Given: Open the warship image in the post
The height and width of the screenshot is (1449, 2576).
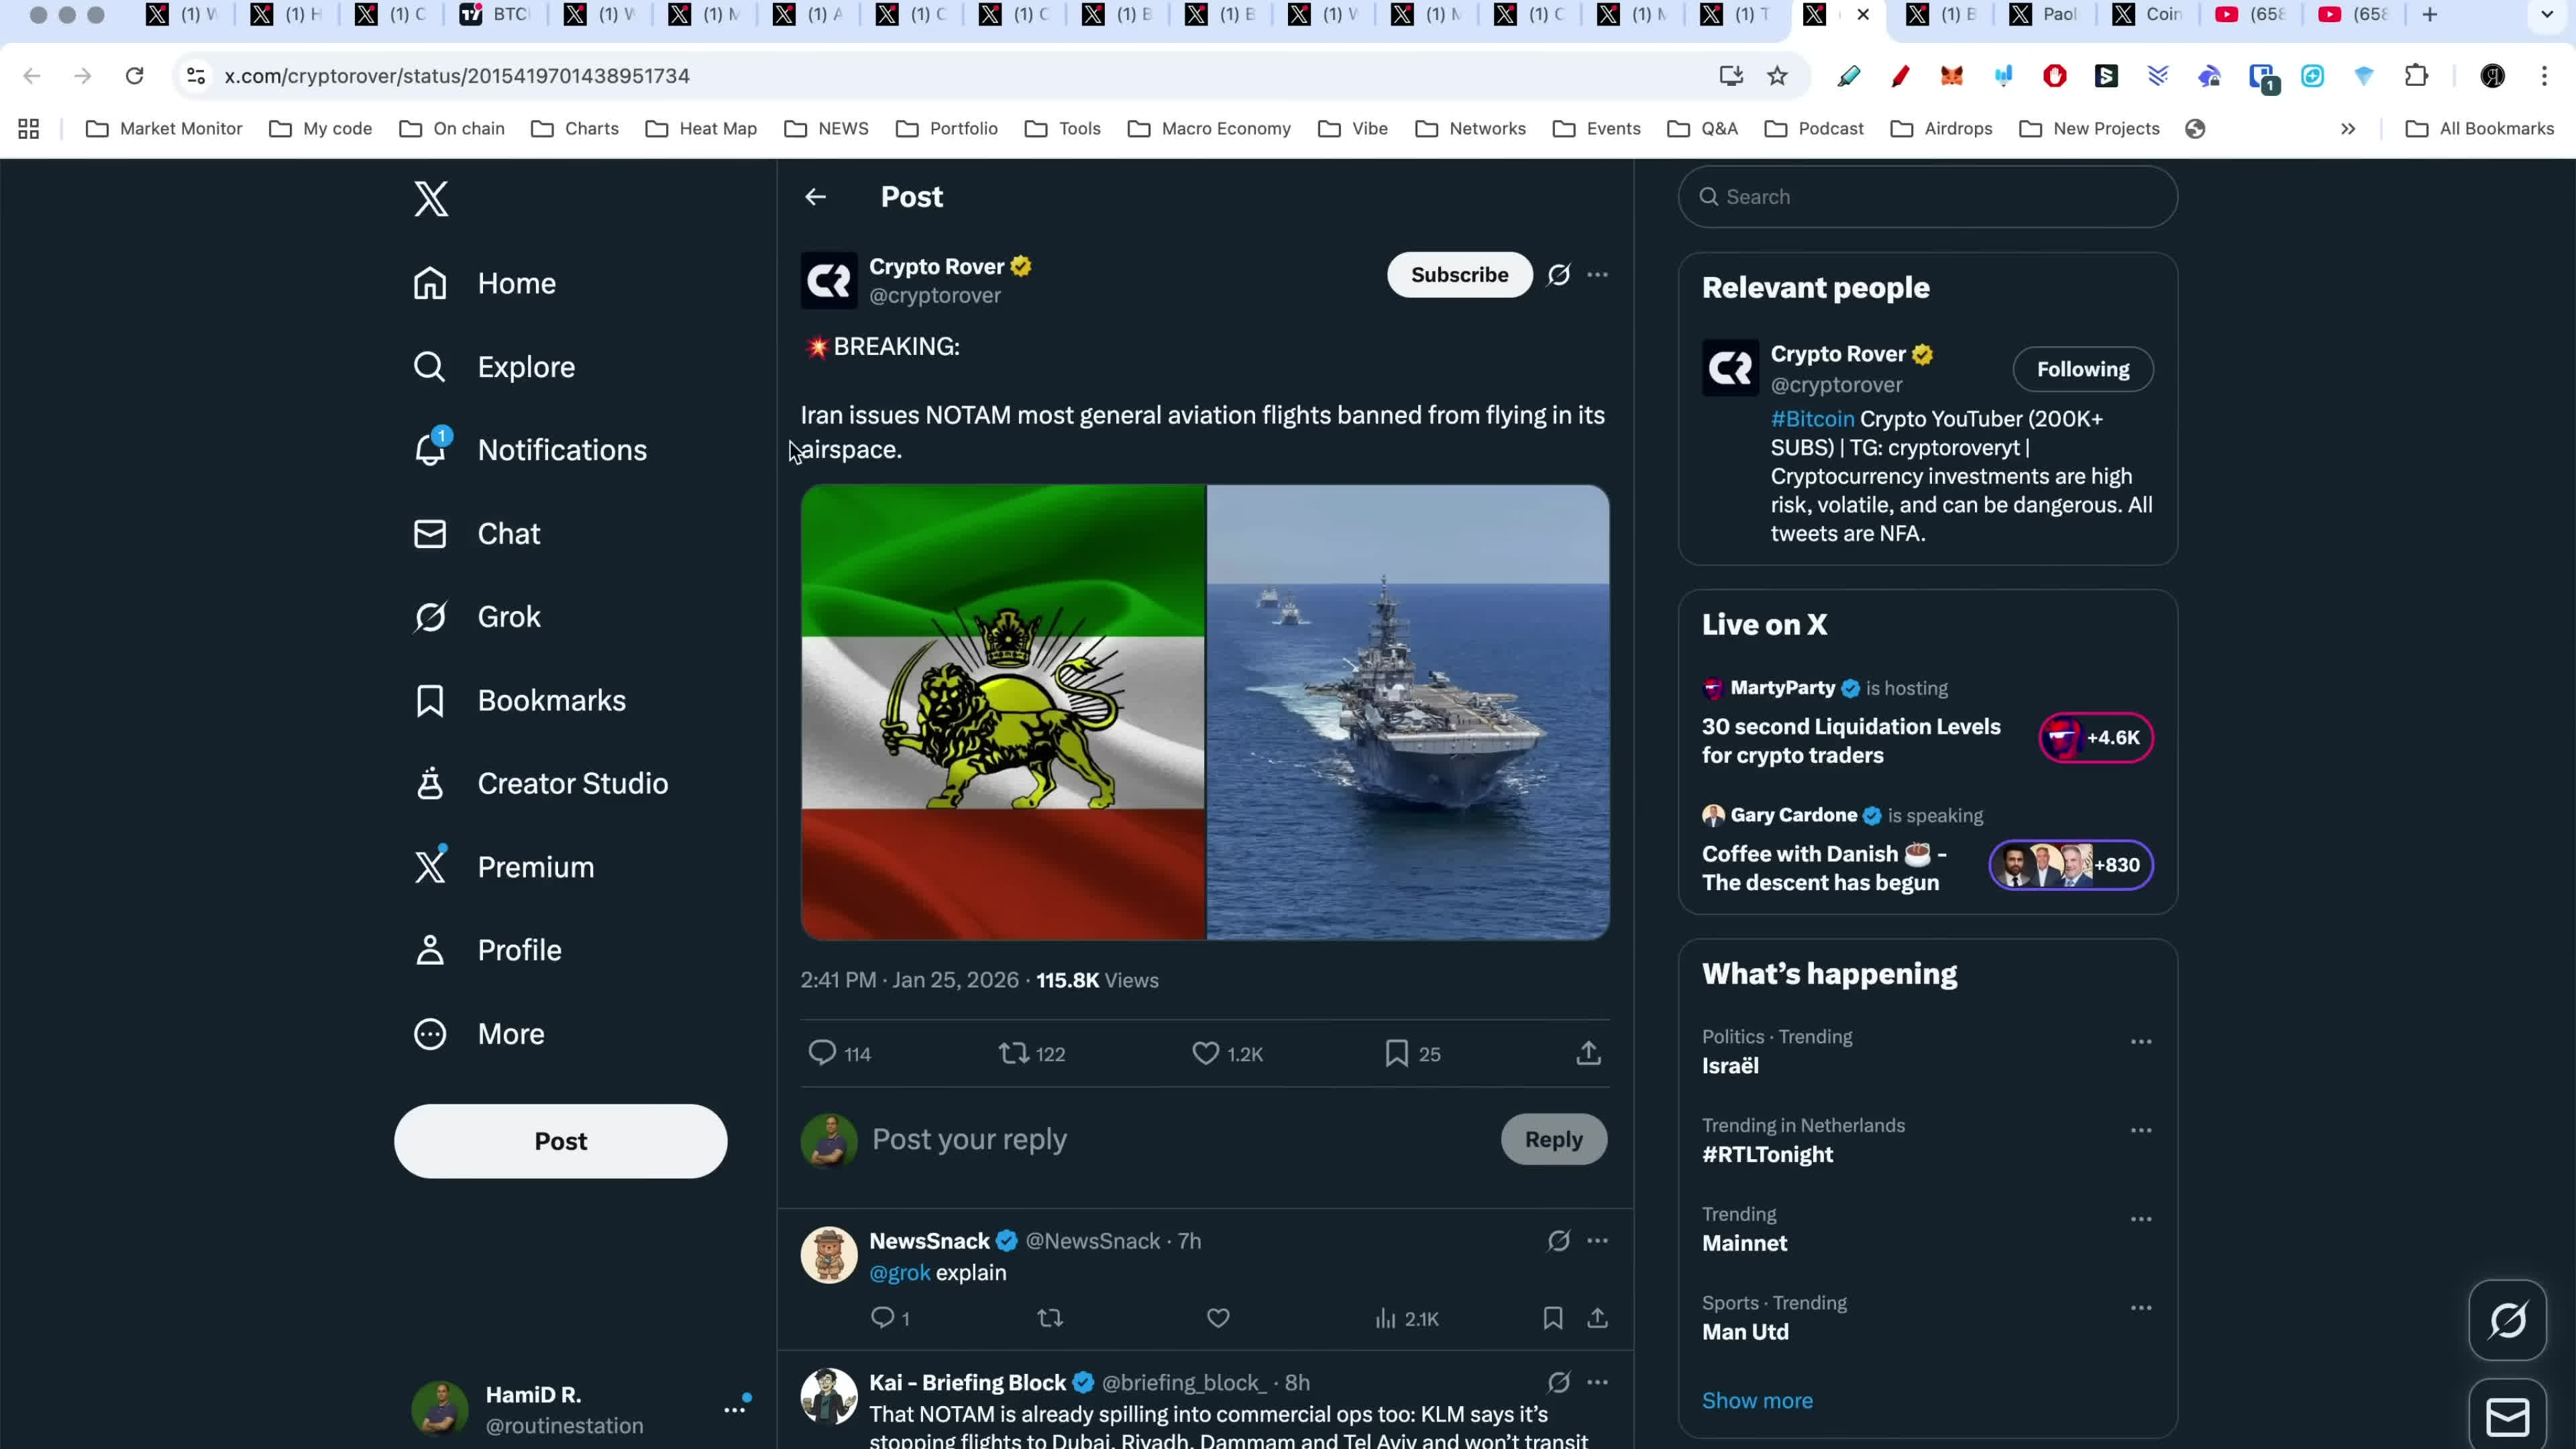Looking at the screenshot, I should (x=1408, y=712).
